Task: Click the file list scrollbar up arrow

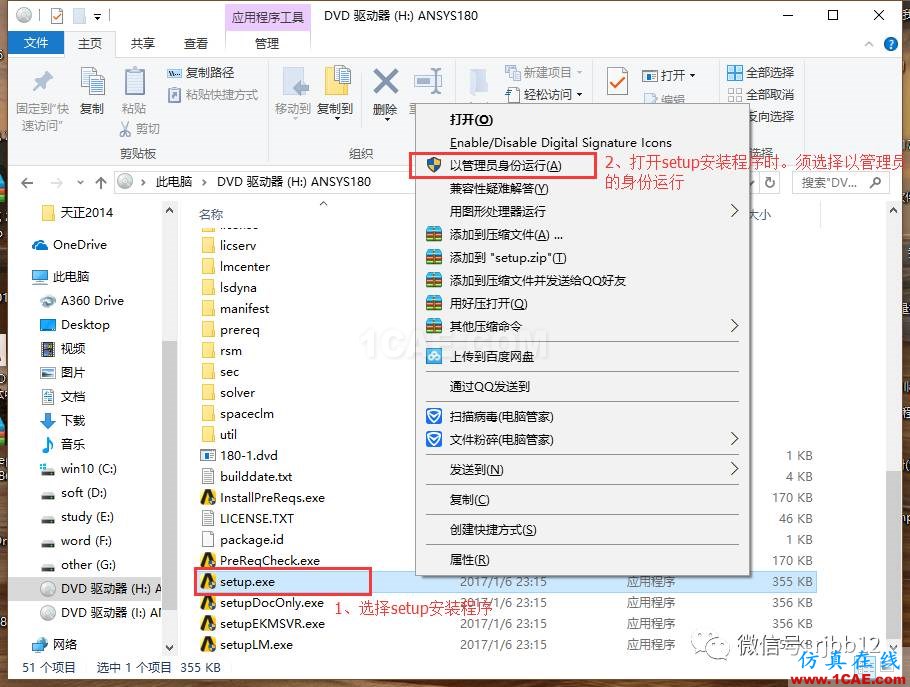Action: [893, 211]
